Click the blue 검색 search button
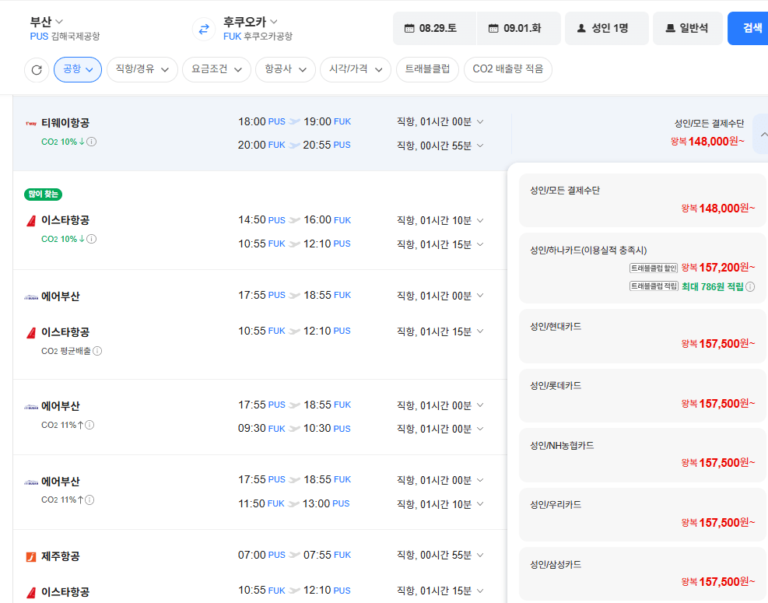Viewport: 768px width, 603px height. (748, 28)
